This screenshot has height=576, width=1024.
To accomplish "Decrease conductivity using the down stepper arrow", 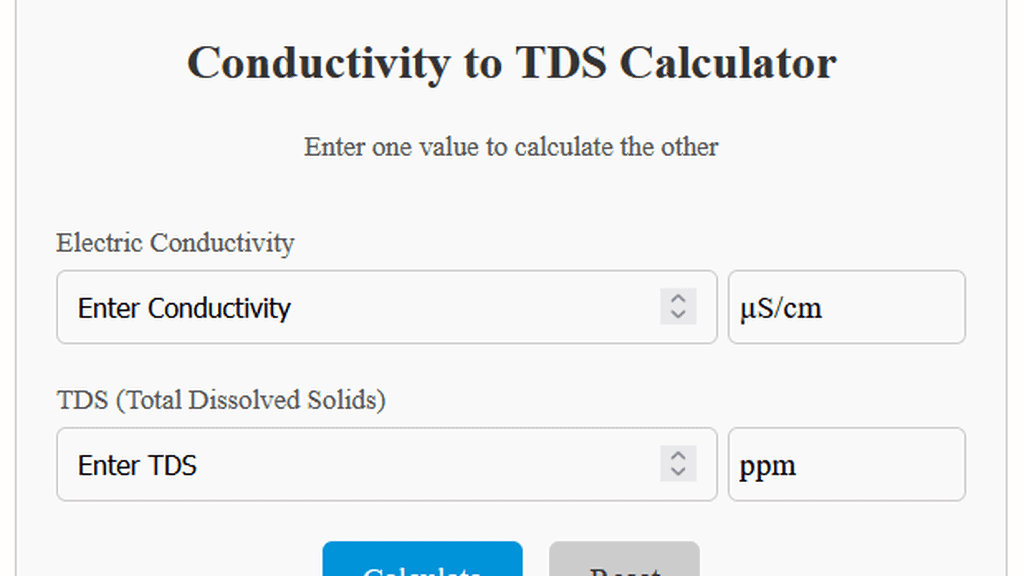I will pyautogui.click(x=679, y=314).
